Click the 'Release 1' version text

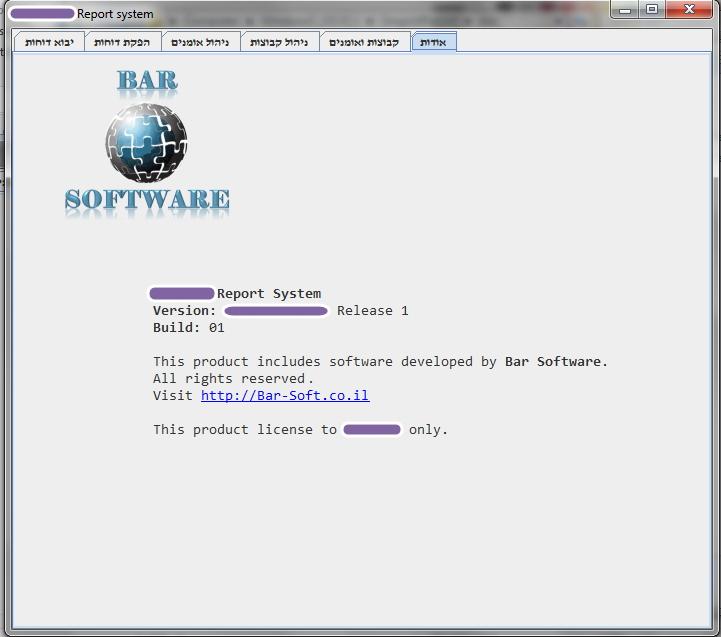click(x=372, y=311)
